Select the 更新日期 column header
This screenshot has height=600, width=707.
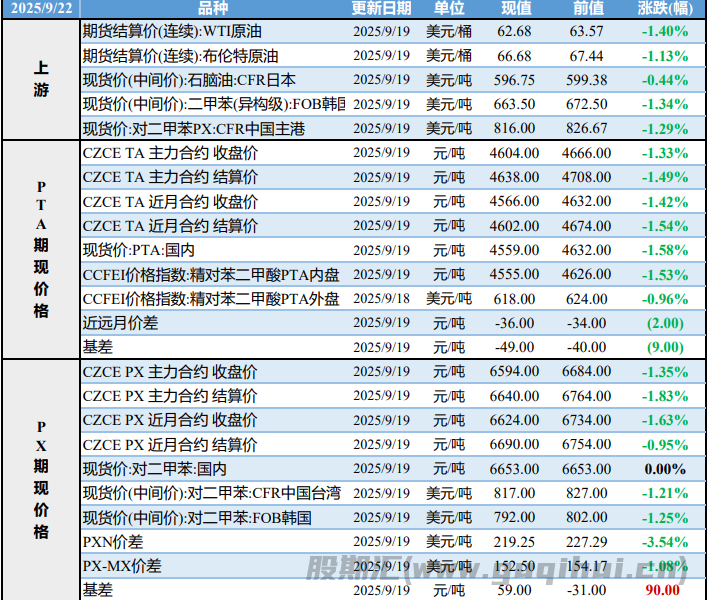(381, 9)
